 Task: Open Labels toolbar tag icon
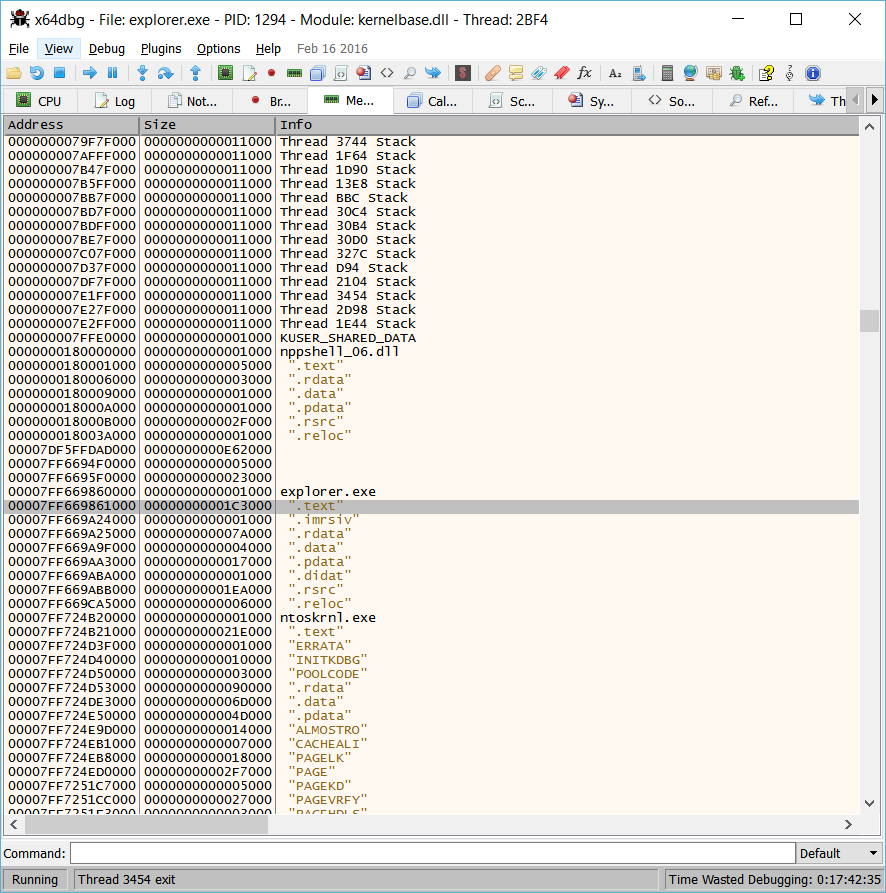pos(539,73)
